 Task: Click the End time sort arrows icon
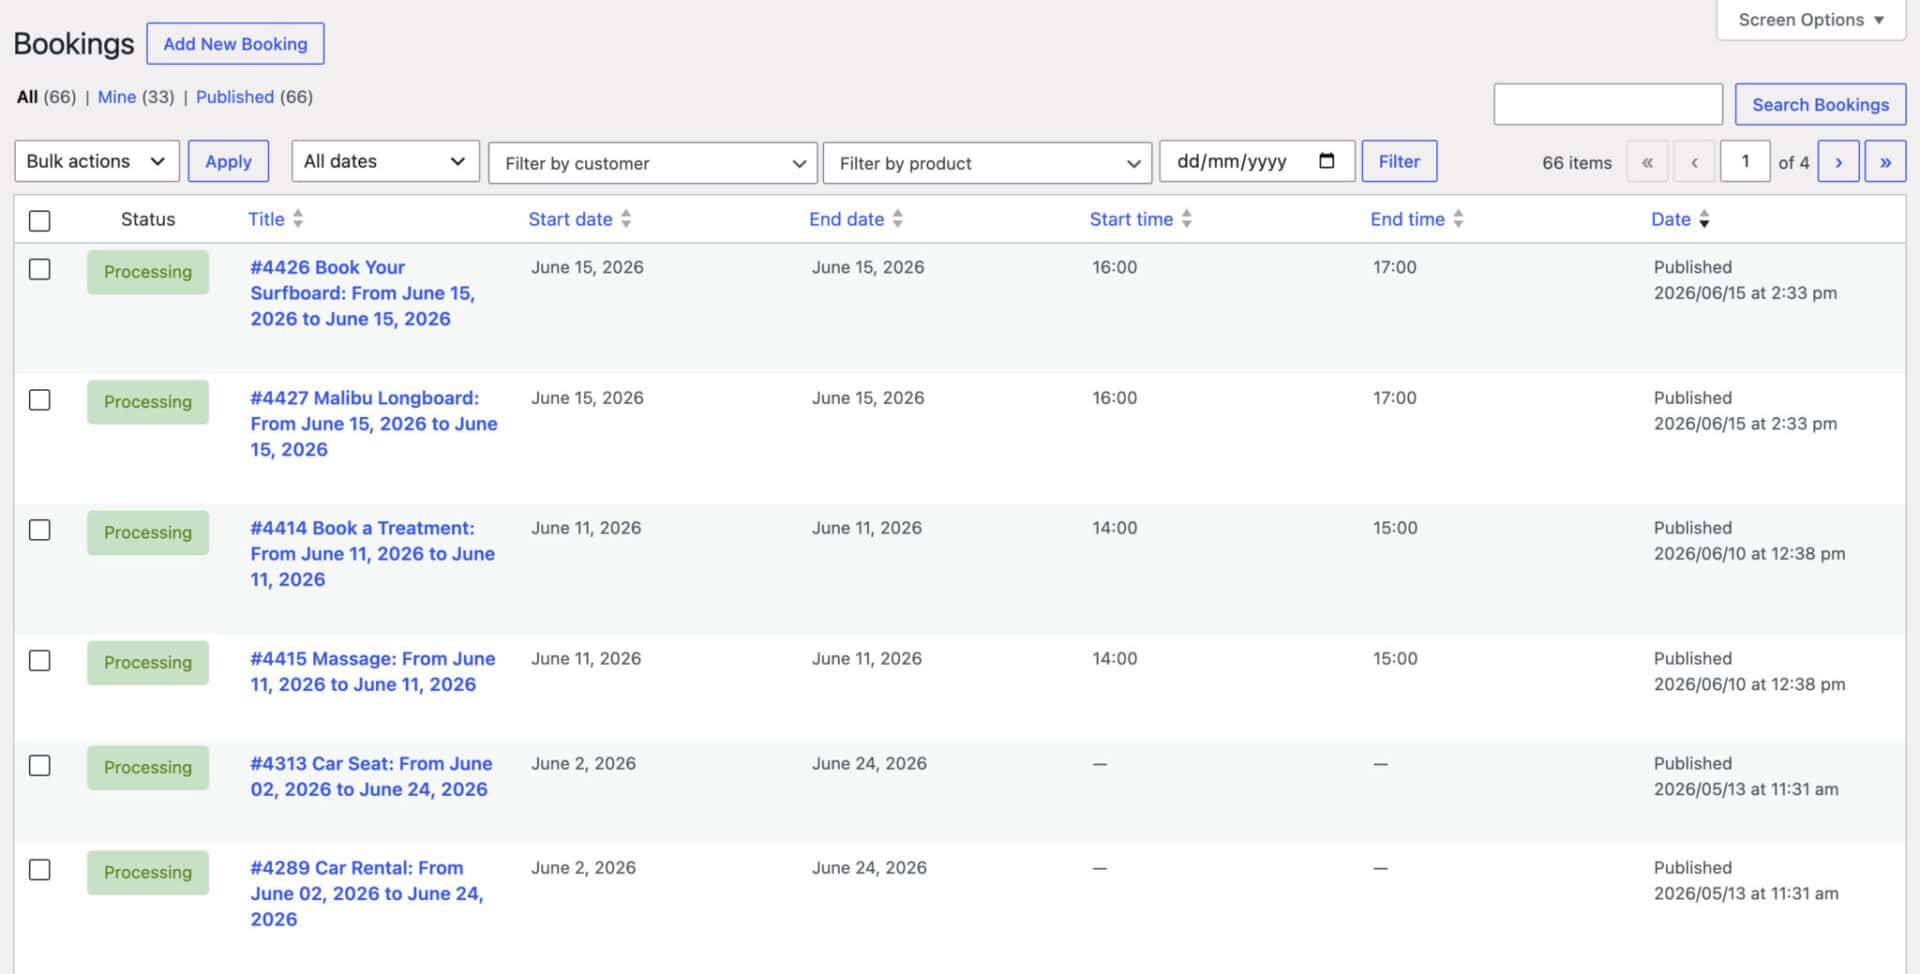[x=1459, y=219]
